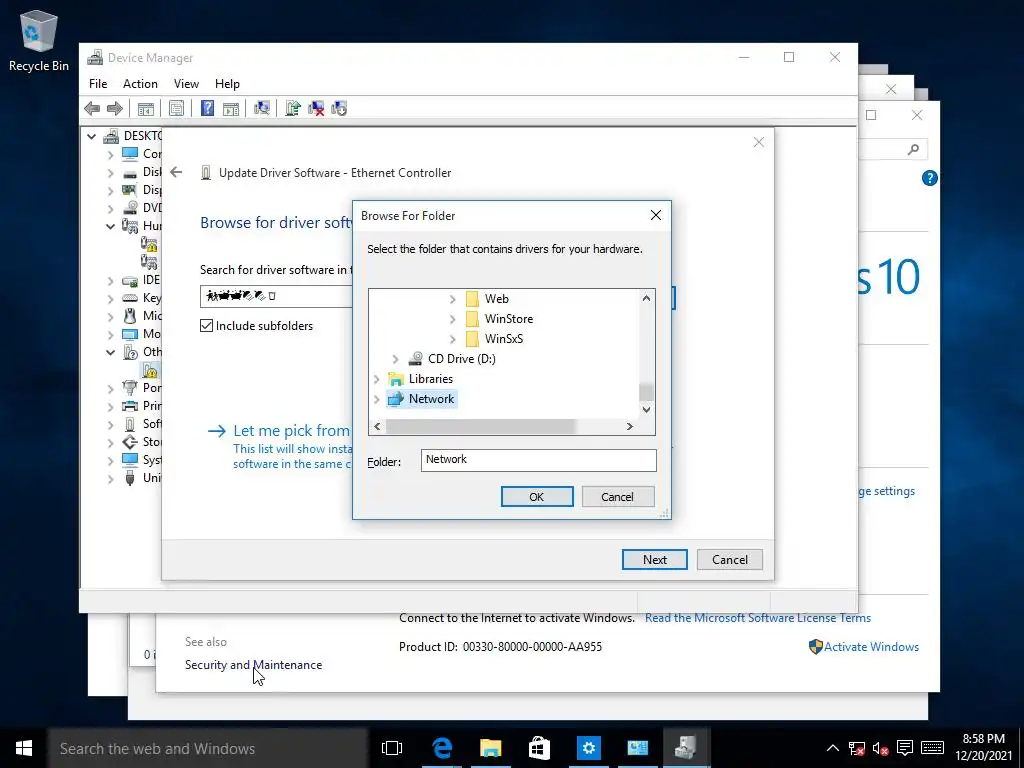The width and height of the screenshot is (1024, 768).
Task: Open the Help menu
Action: coord(227,84)
